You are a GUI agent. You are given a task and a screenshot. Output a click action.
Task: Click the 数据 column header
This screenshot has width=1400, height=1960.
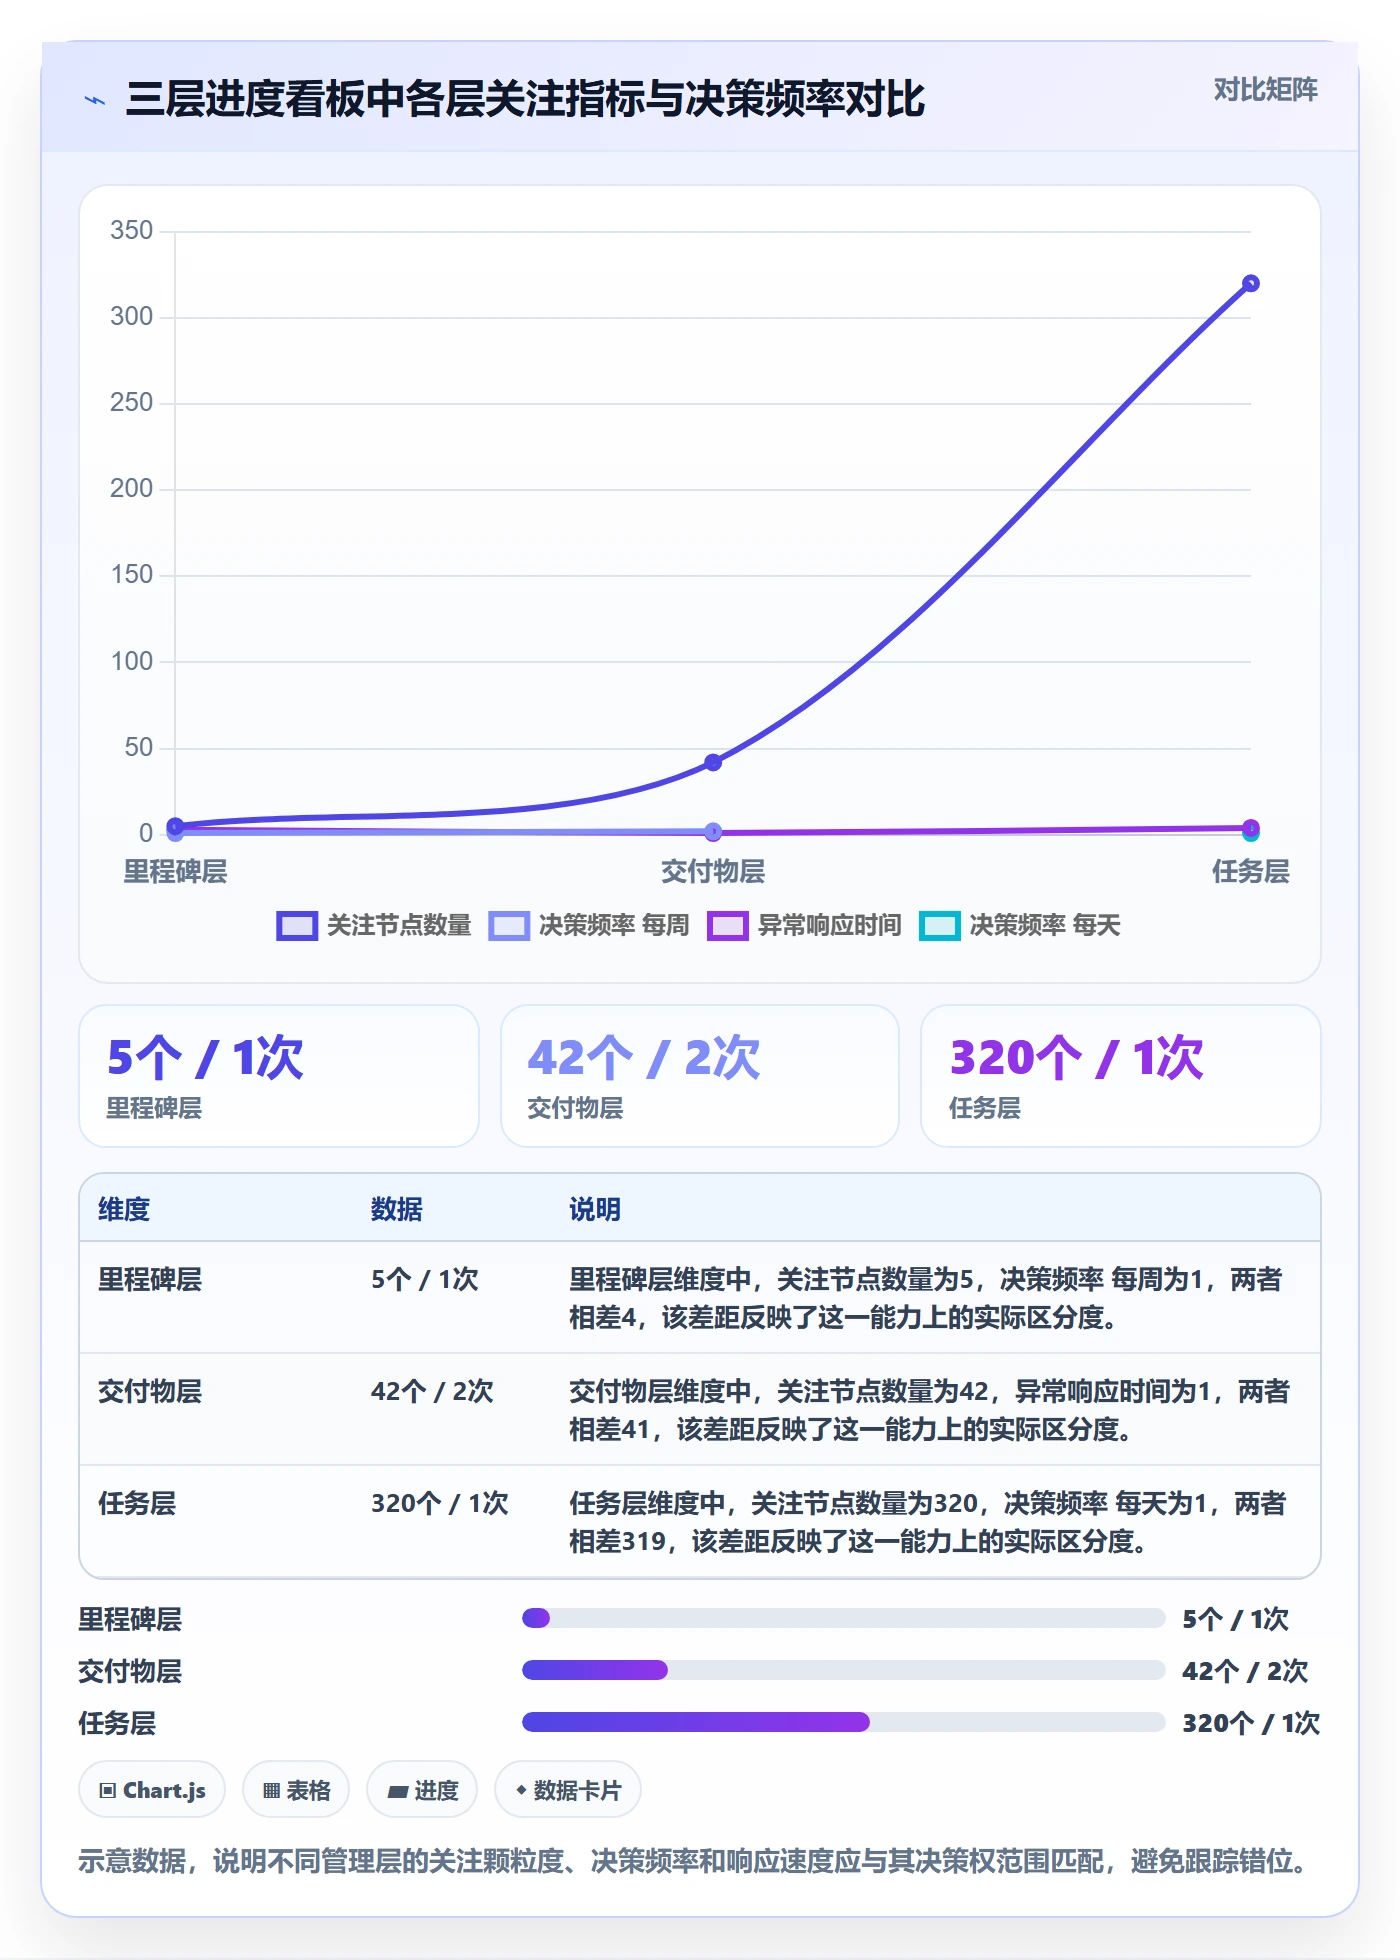397,1209
